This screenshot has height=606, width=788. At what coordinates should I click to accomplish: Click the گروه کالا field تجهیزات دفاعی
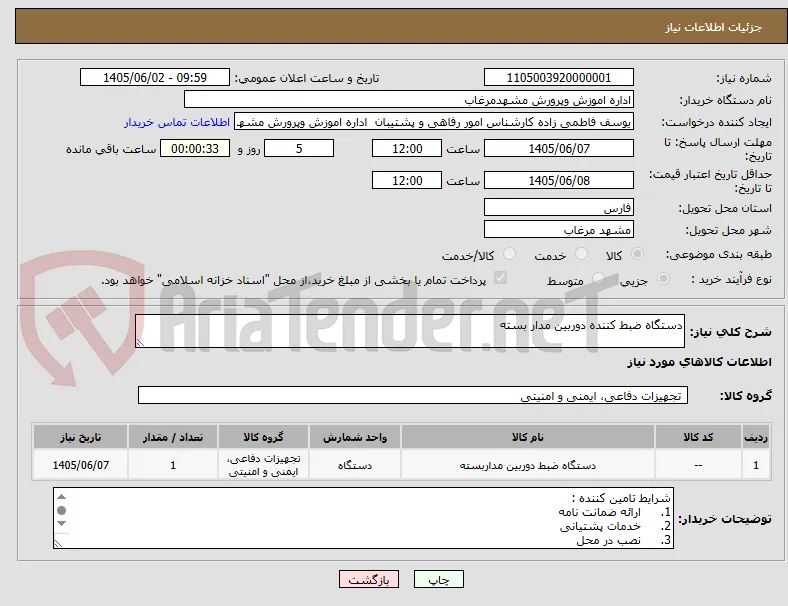click(413, 395)
